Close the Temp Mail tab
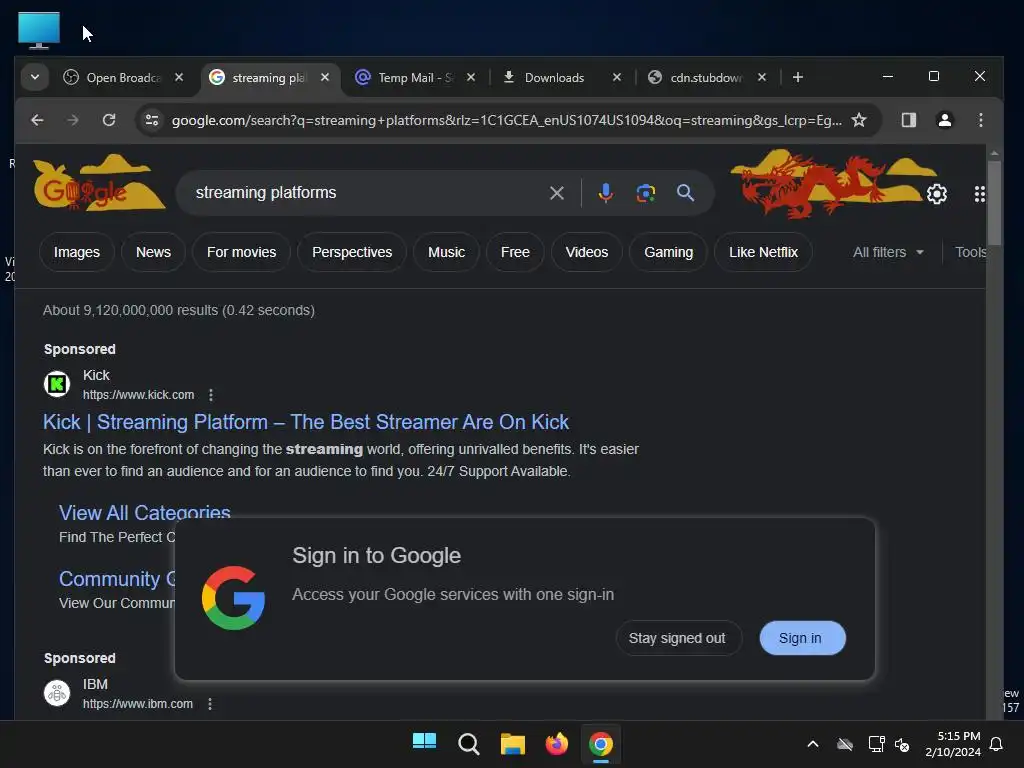 (x=471, y=77)
